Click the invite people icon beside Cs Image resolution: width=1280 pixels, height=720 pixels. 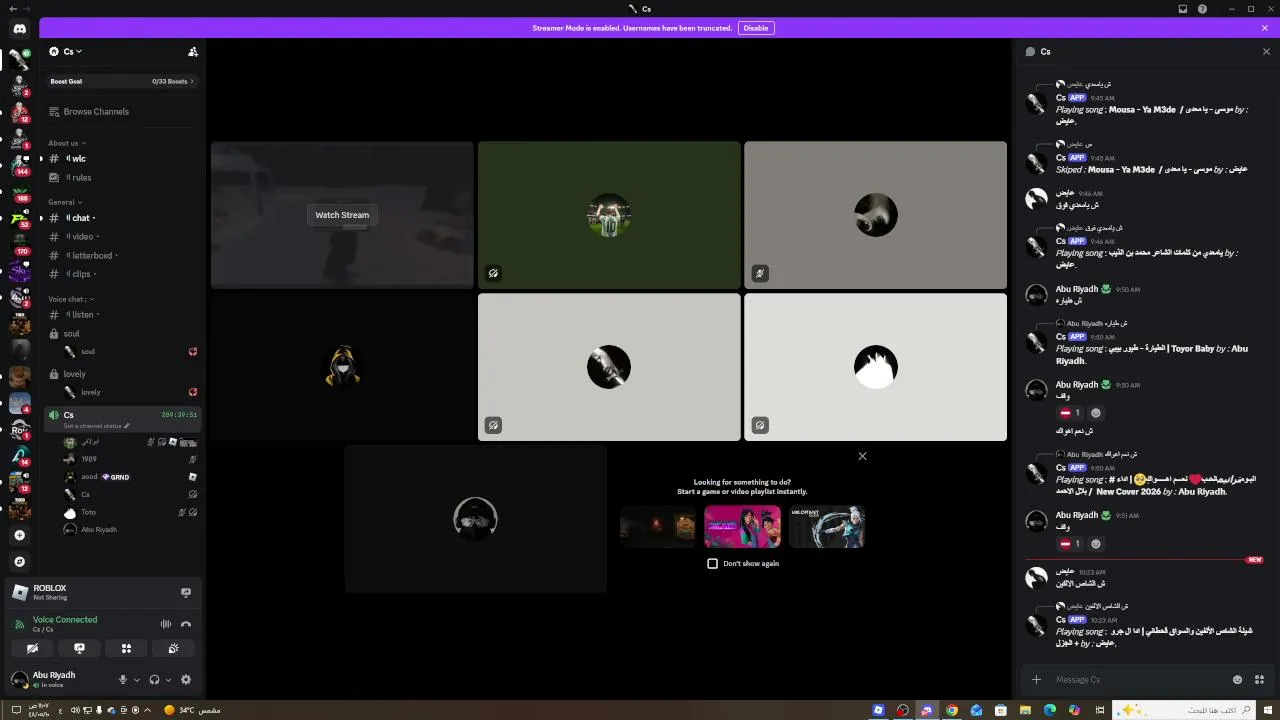pyautogui.click(x=193, y=51)
